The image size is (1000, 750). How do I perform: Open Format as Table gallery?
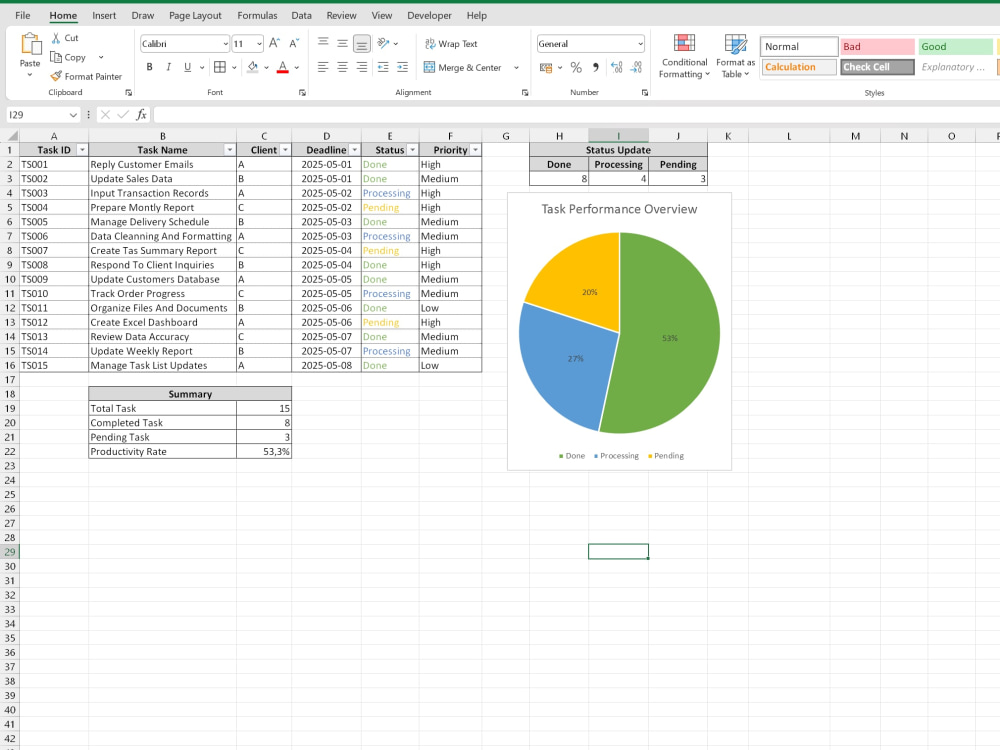coord(735,57)
